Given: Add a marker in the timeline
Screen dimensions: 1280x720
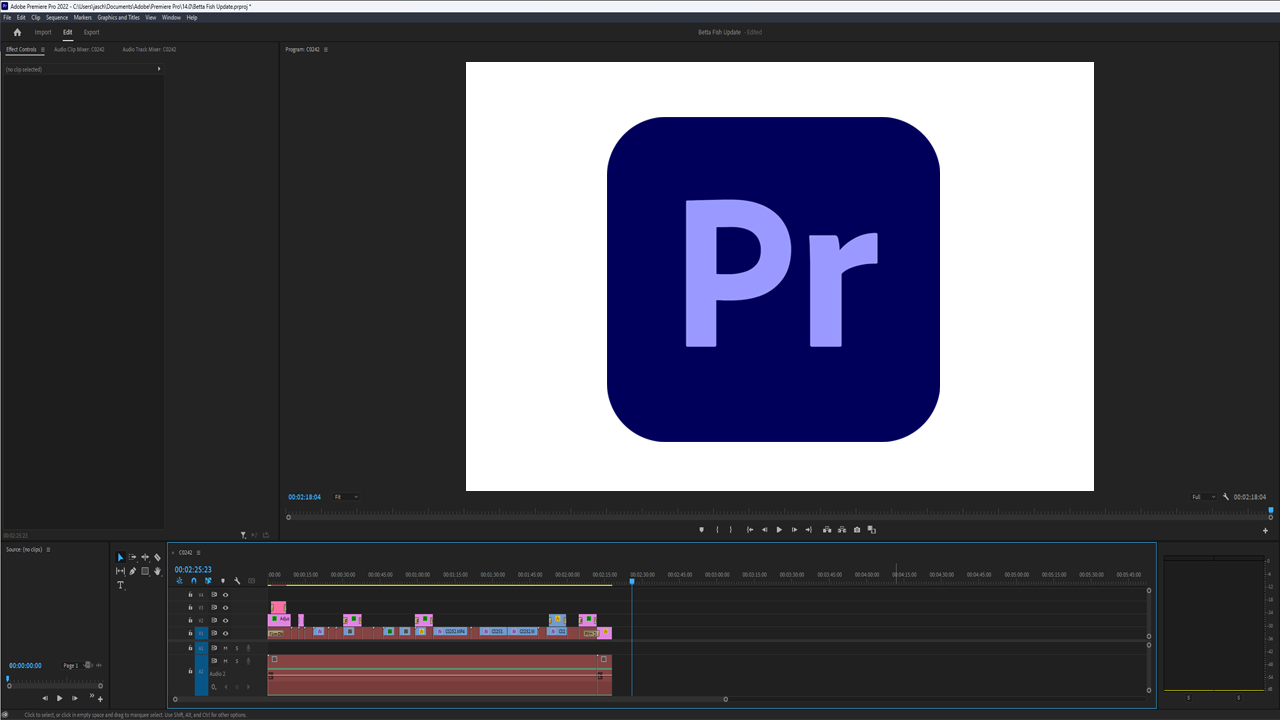Looking at the screenshot, I should pos(223,581).
